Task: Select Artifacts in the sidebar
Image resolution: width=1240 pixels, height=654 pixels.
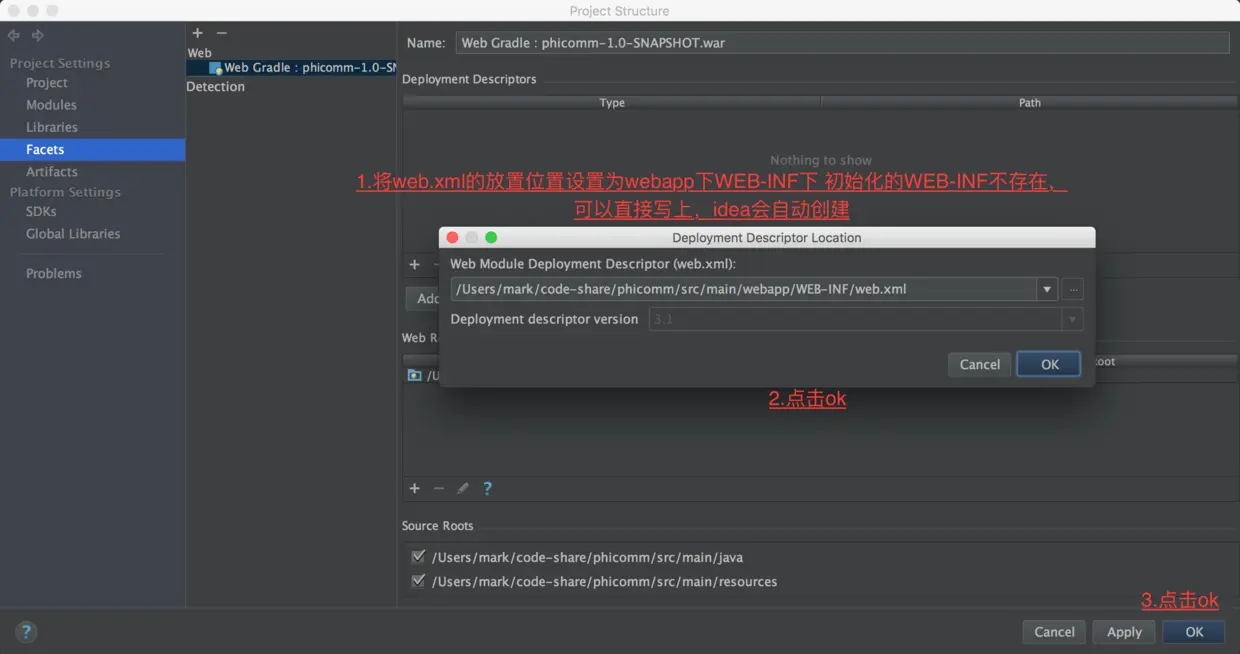Action: point(52,171)
